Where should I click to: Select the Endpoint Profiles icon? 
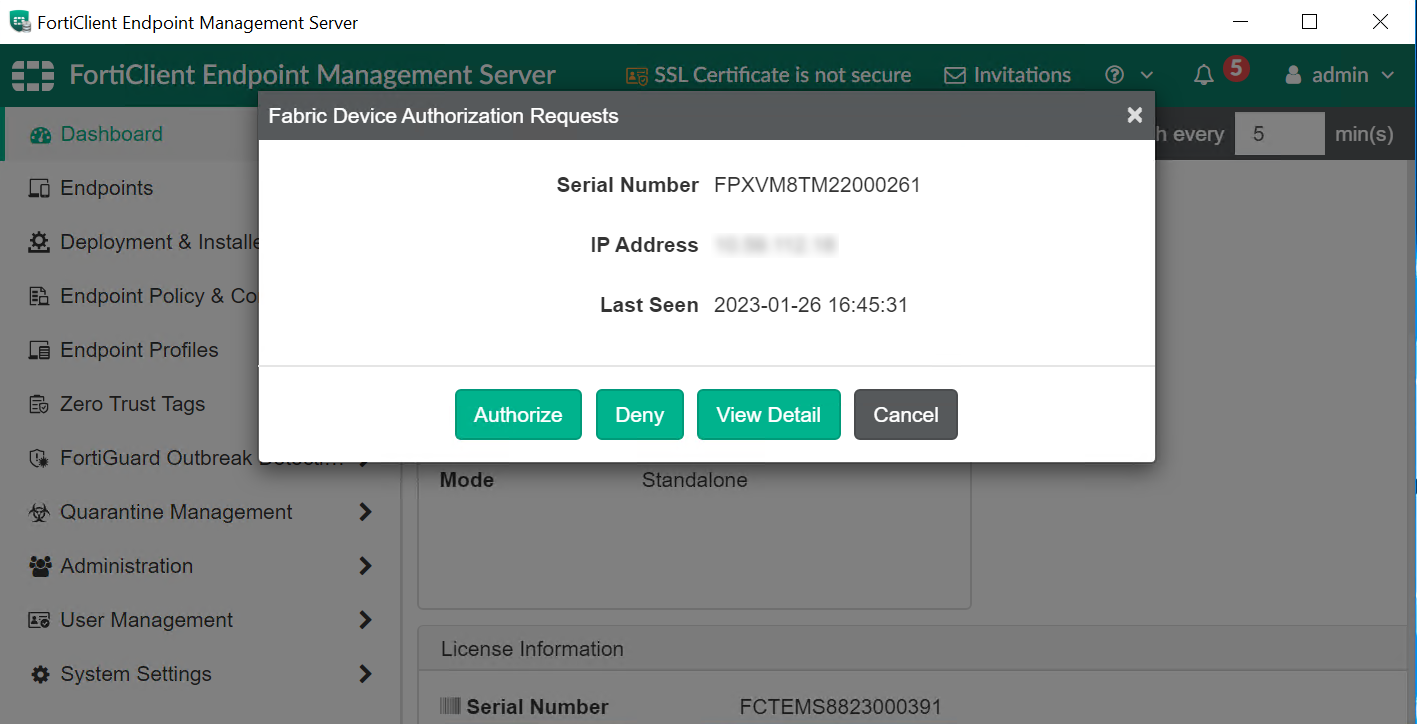[39, 349]
